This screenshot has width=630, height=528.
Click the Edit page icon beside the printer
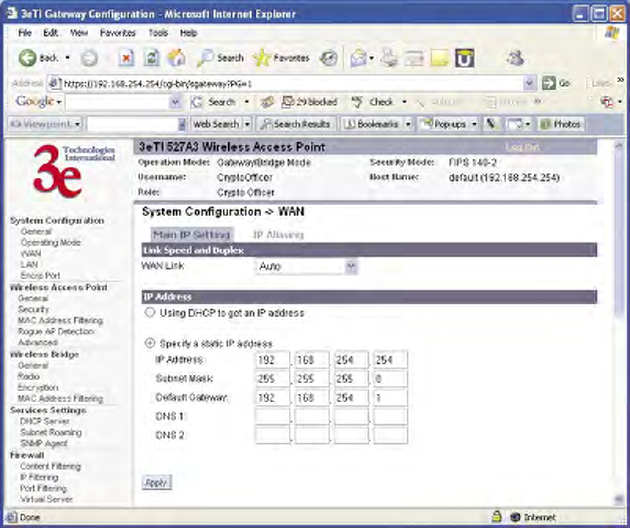pyautogui.click(x=414, y=59)
